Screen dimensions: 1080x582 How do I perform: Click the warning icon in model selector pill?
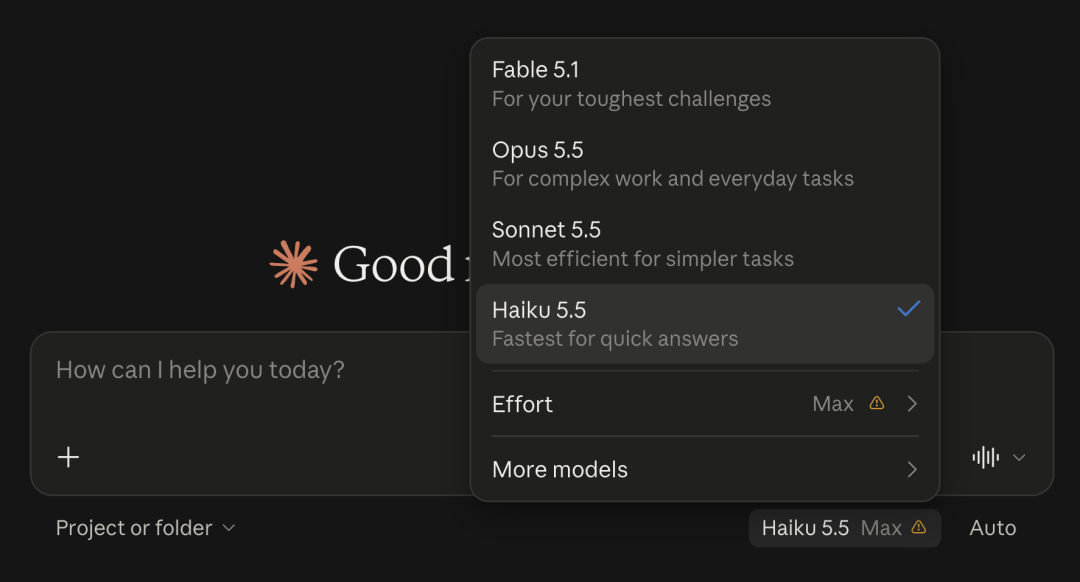pos(919,527)
